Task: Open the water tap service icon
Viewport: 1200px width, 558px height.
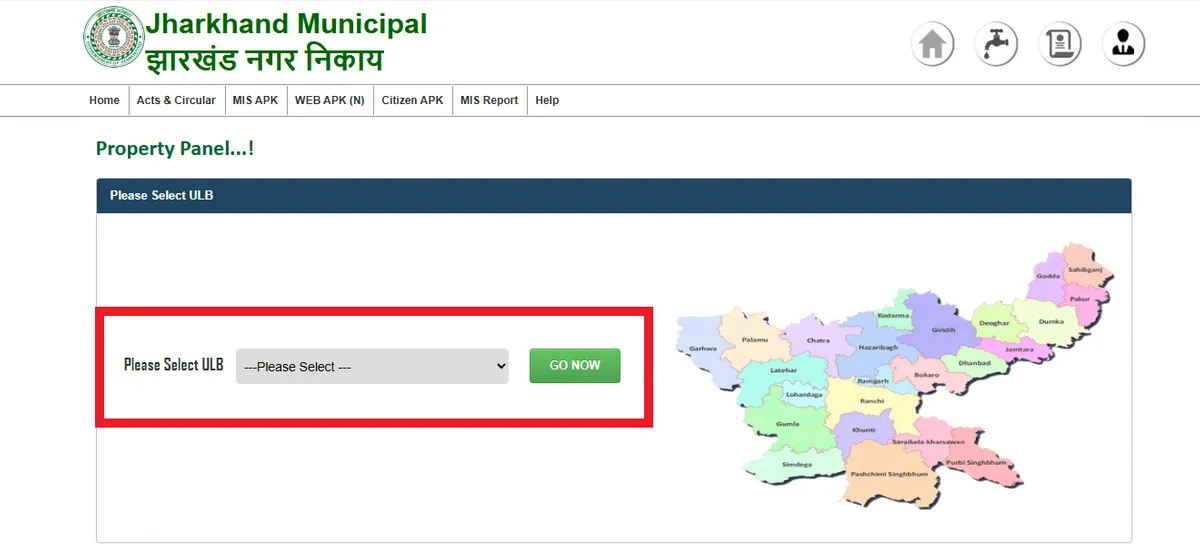Action: pyautogui.click(x=996, y=45)
